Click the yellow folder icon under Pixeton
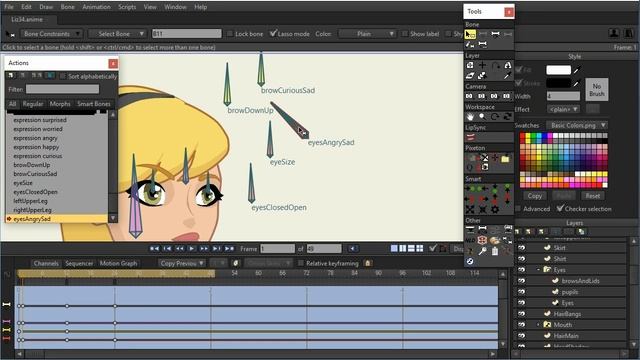 point(505,158)
